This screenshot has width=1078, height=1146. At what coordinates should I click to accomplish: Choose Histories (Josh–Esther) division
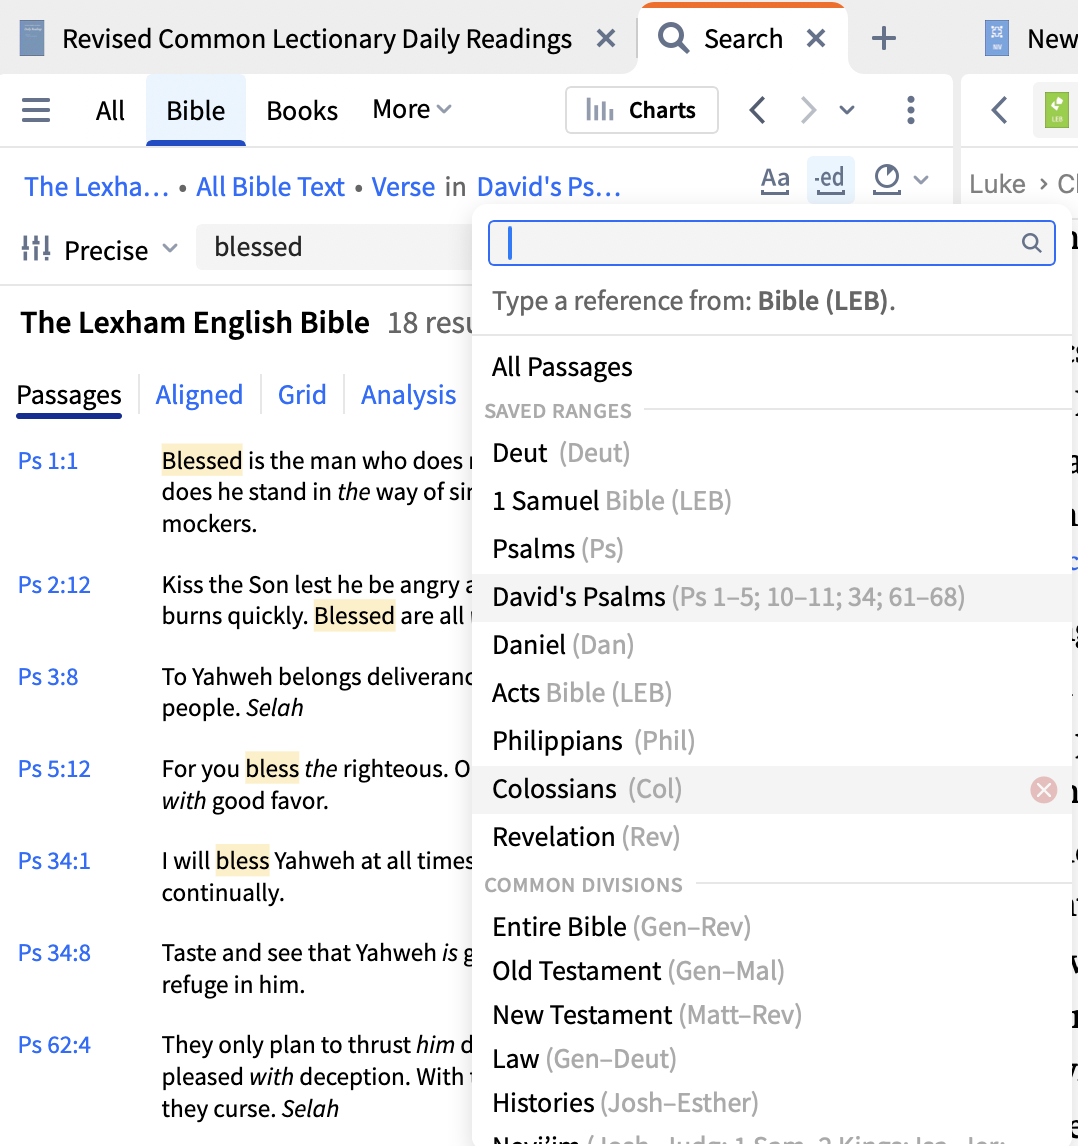[x=772, y=1103]
